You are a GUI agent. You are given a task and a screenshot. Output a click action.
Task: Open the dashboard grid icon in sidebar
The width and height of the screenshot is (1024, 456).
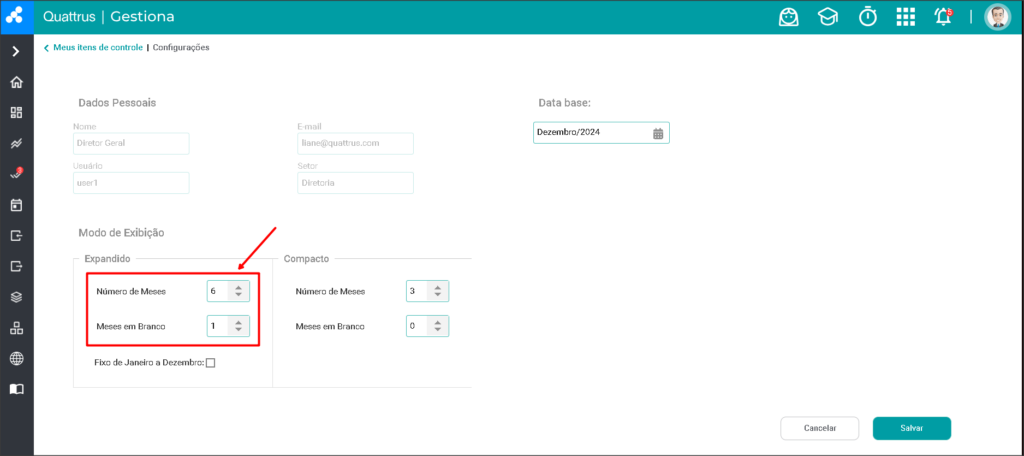(16, 113)
